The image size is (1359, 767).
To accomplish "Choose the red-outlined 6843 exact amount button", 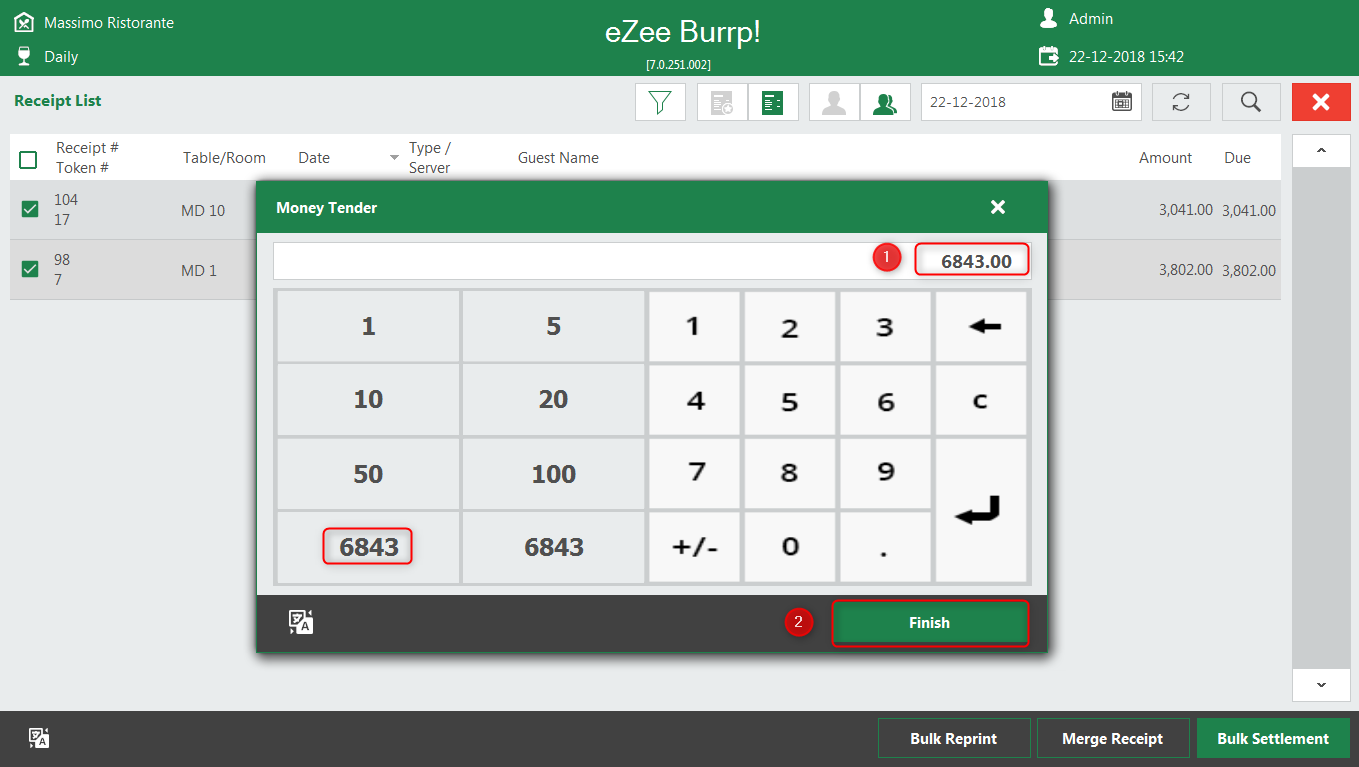I will (x=368, y=547).
